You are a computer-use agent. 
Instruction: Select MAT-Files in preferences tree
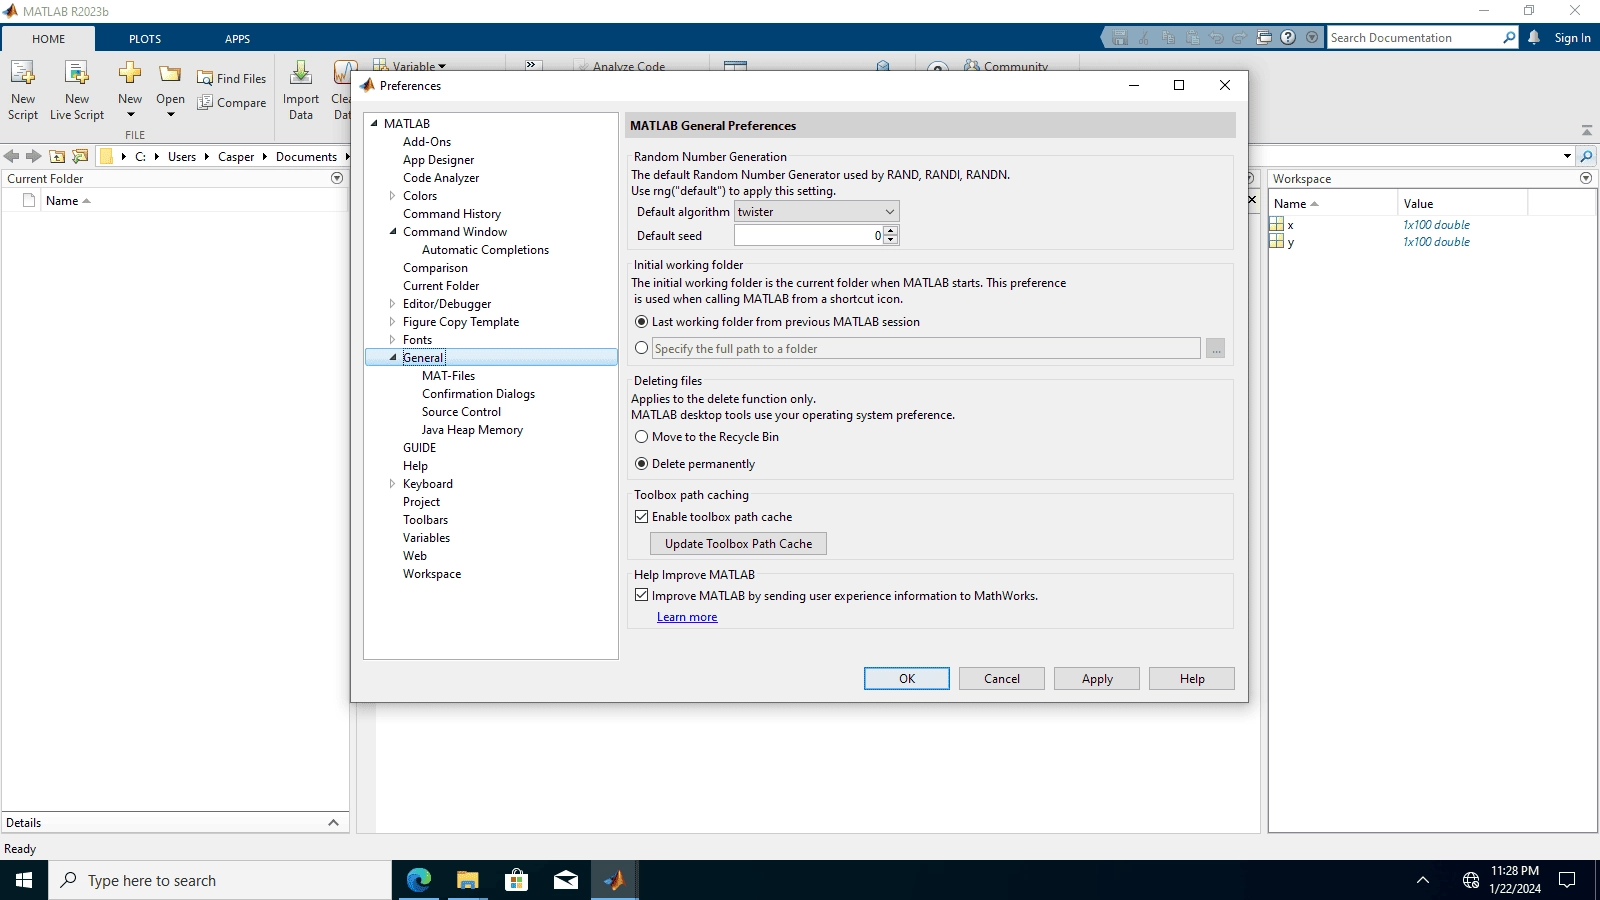tap(449, 376)
